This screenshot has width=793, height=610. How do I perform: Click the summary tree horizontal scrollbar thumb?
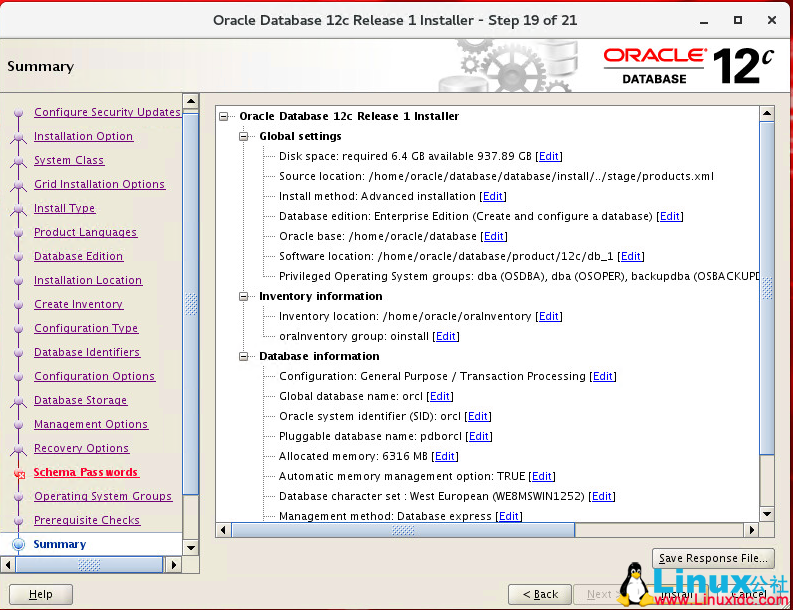(403, 530)
